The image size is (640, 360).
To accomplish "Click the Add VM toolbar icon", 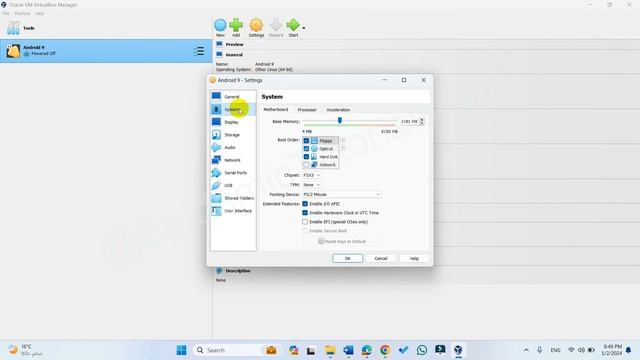I will pos(236,28).
